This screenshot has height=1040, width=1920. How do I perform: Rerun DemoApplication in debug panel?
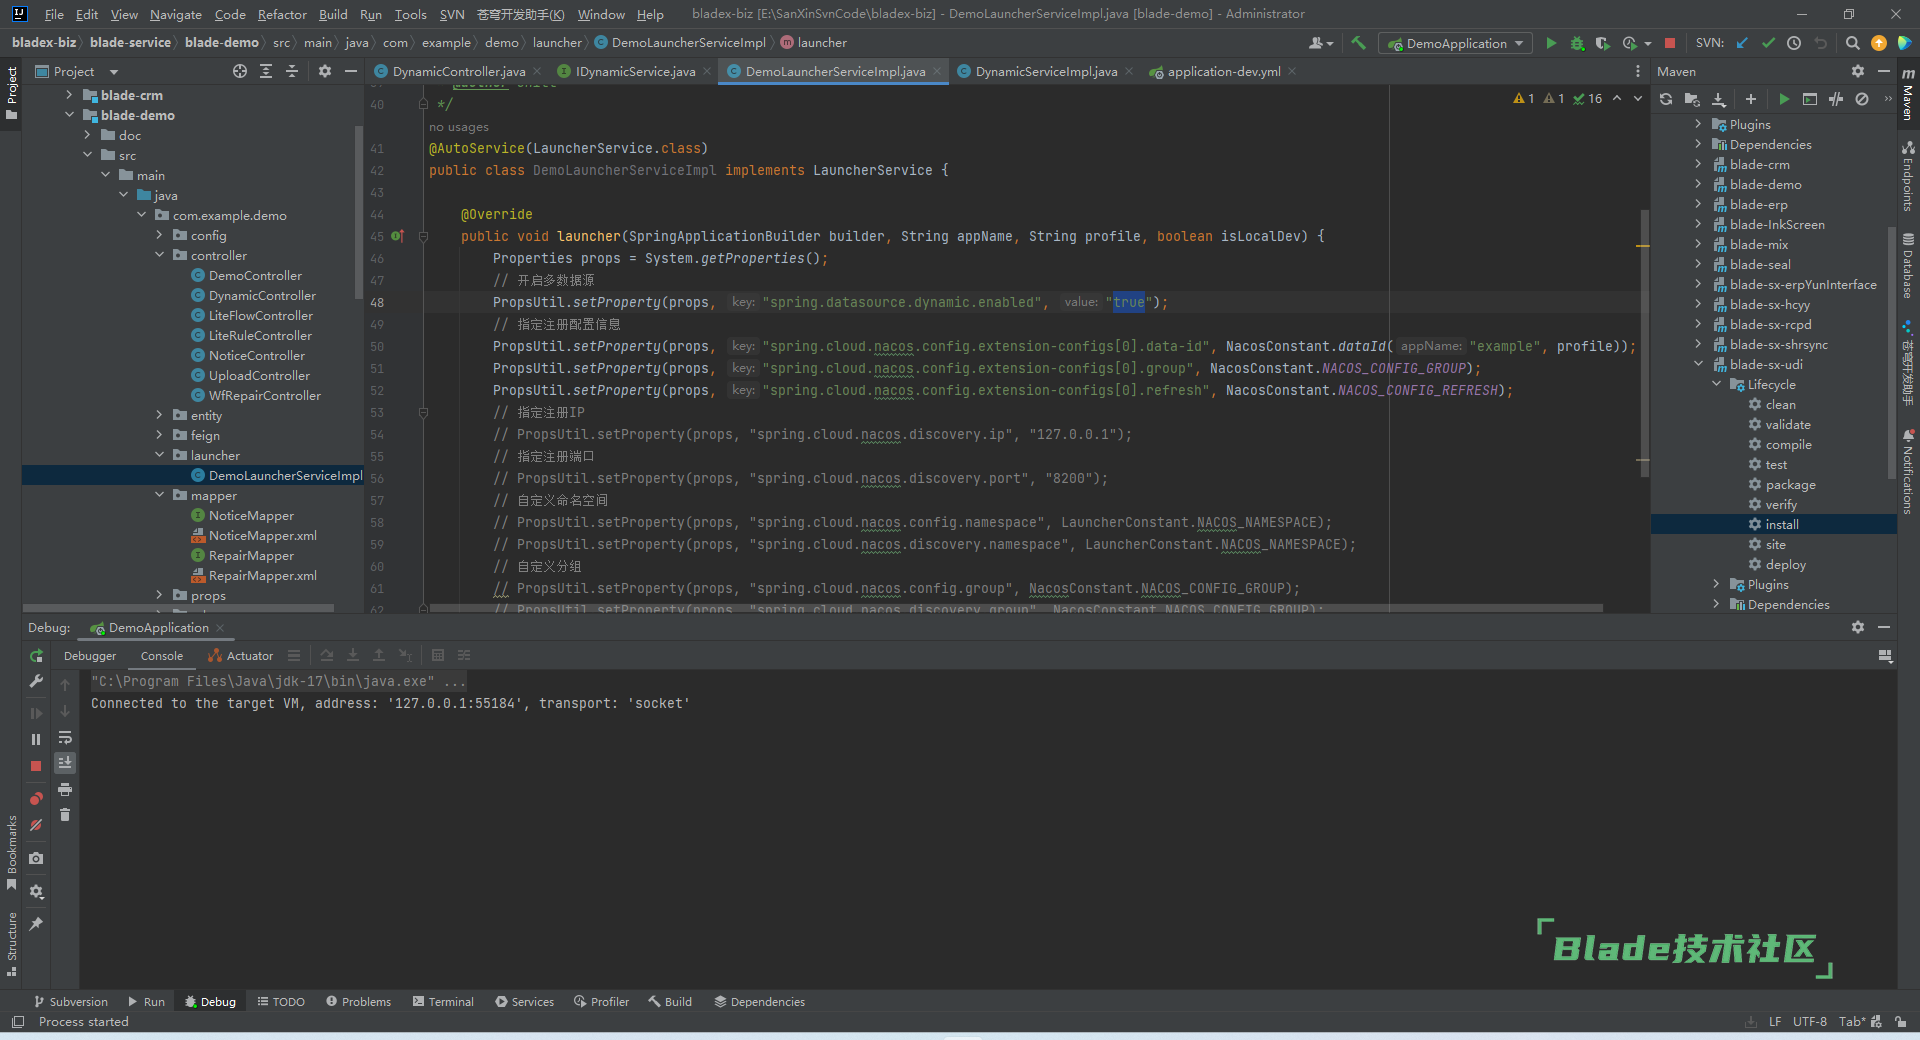36,656
